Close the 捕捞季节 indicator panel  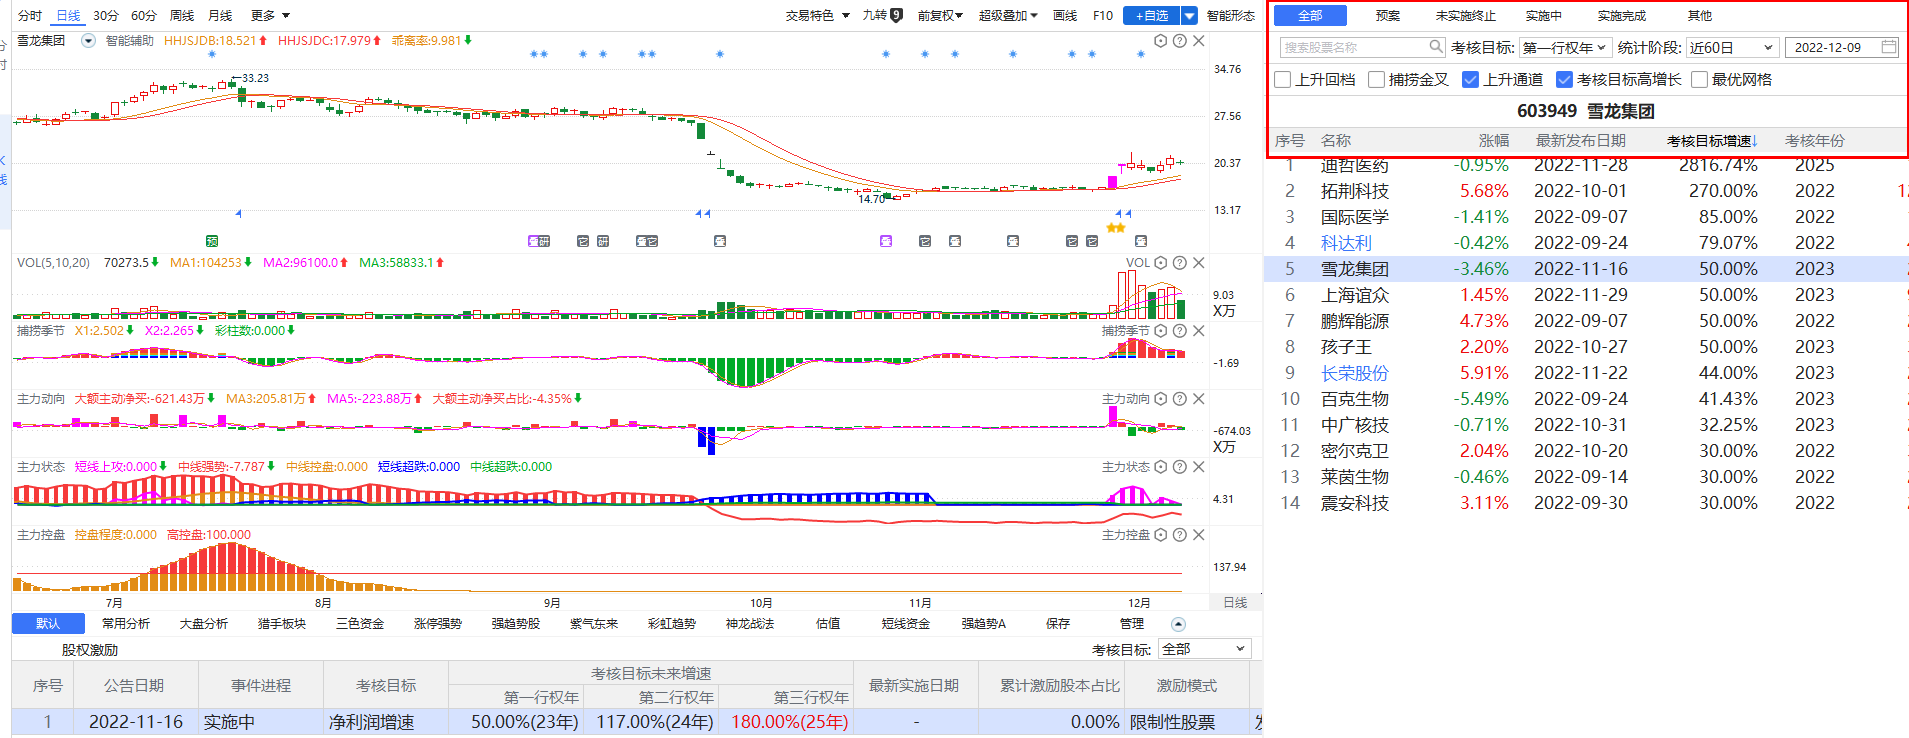[1198, 331]
